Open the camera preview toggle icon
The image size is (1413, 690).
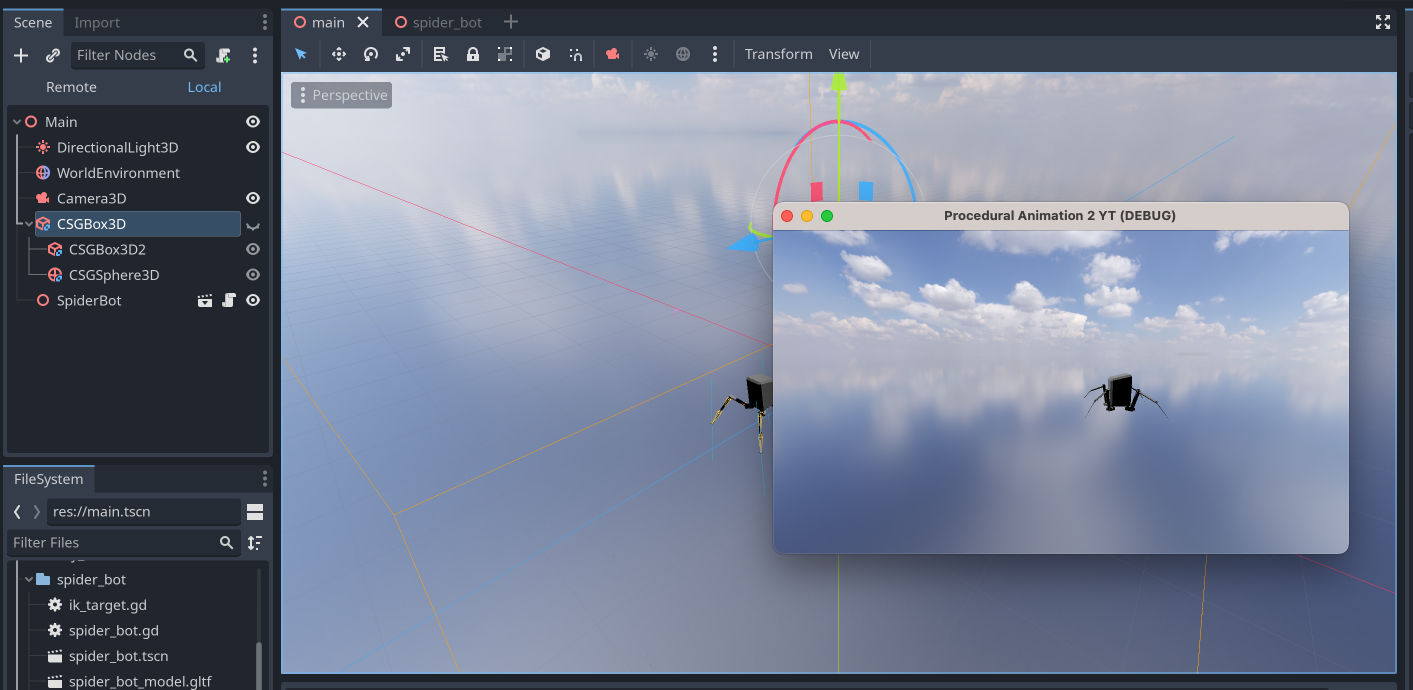tap(612, 54)
